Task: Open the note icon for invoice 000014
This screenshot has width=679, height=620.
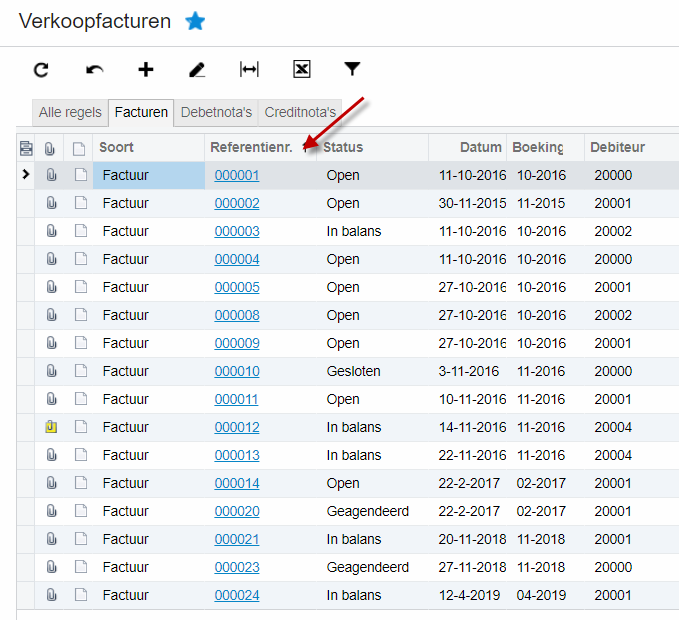Action: [x=81, y=482]
